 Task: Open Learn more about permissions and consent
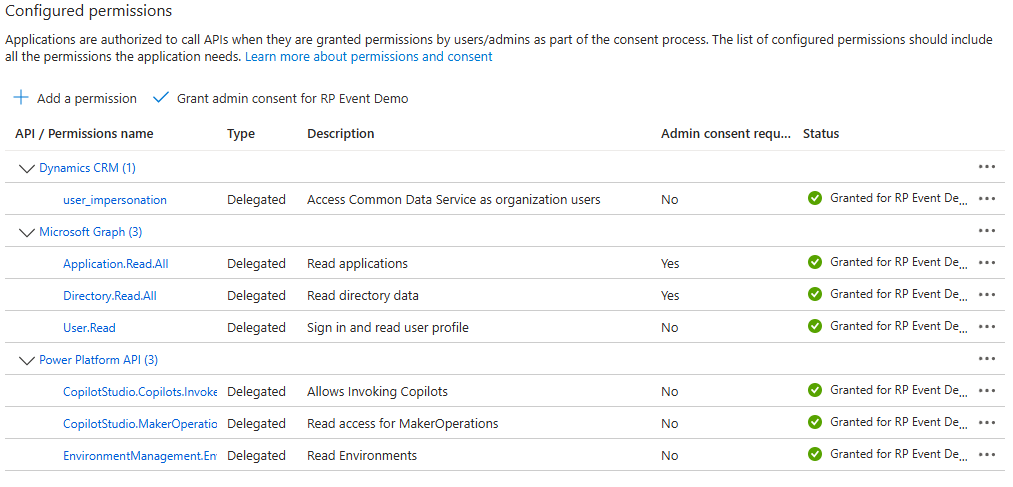(x=368, y=57)
